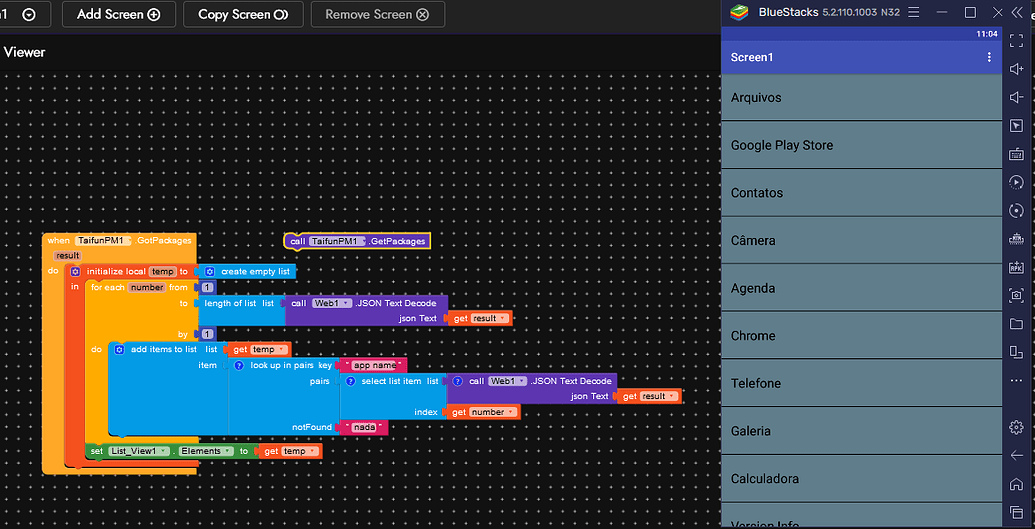
Task: Open TaifunPM1 dropdown in the when GotPackages block
Action: coord(104,240)
